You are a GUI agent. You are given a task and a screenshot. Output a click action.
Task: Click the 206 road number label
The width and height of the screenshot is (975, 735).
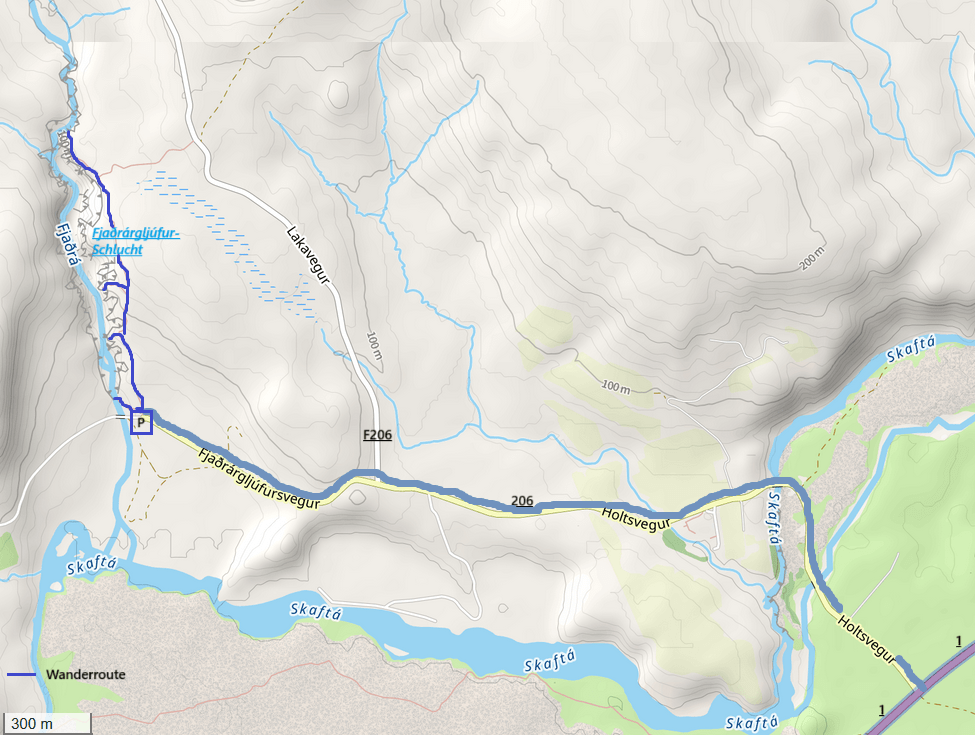pos(522,501)
